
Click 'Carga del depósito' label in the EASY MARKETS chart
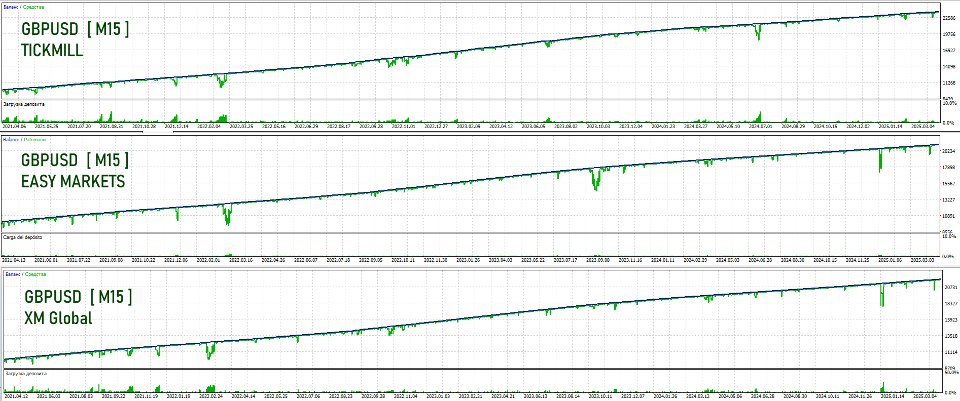(x=23, y=236)
